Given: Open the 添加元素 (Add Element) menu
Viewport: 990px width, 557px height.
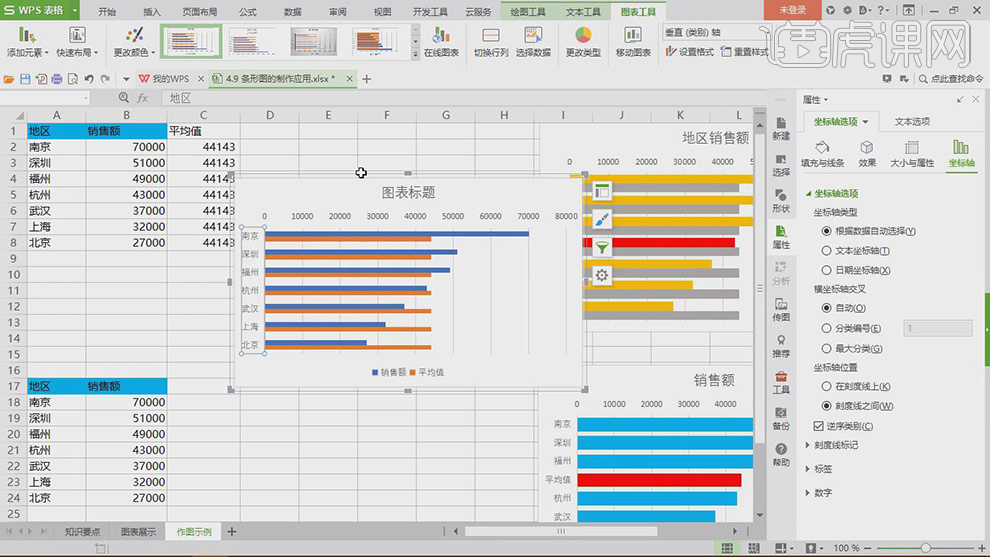Looking at the screenshot, I should click(27, 42).
